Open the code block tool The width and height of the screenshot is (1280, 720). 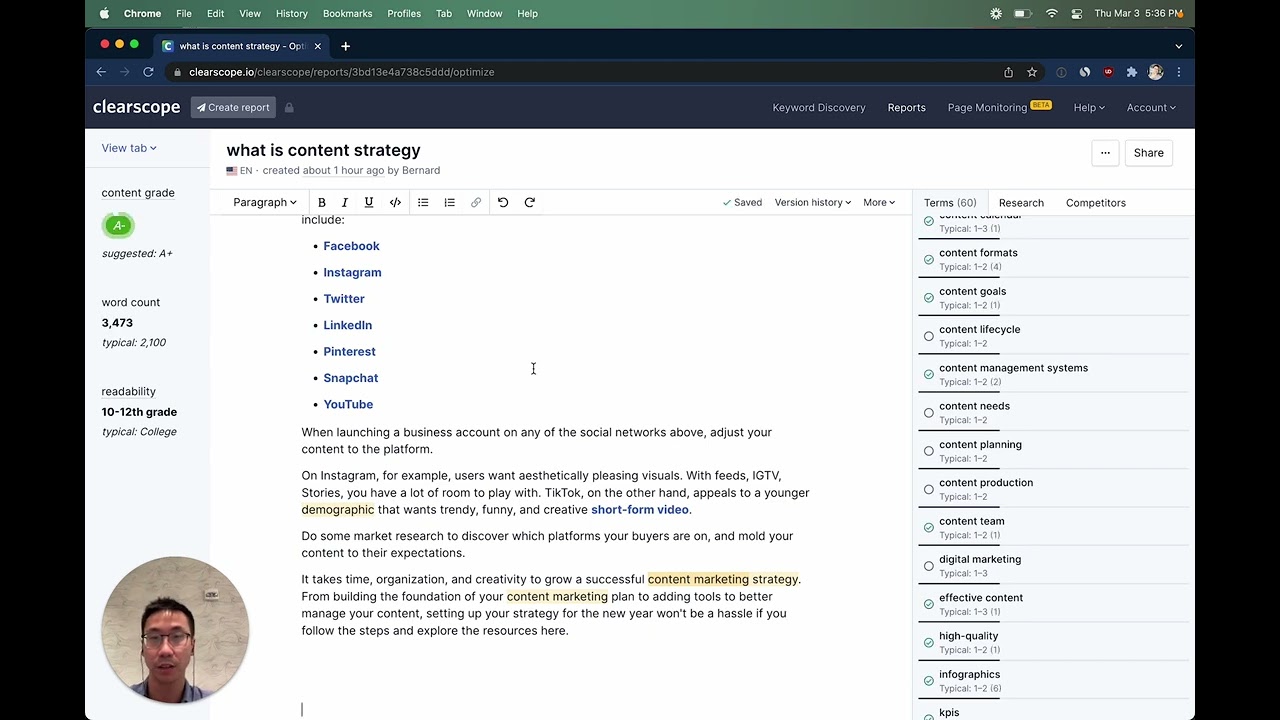[395, 202]
